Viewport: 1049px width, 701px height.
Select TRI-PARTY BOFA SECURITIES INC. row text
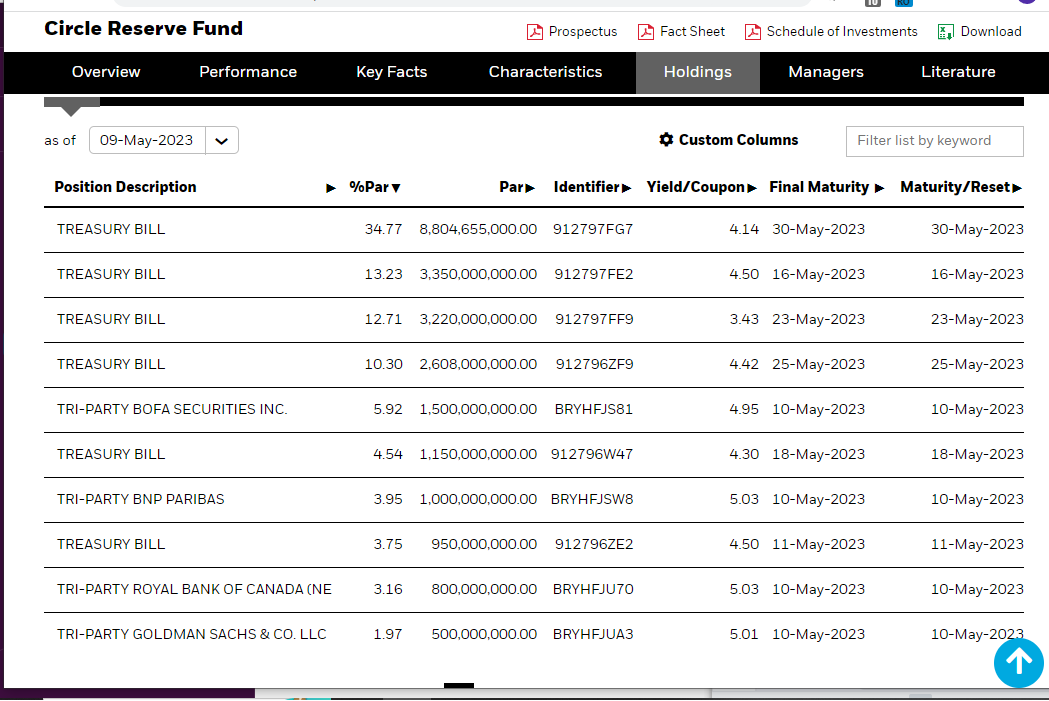(172, 409)
